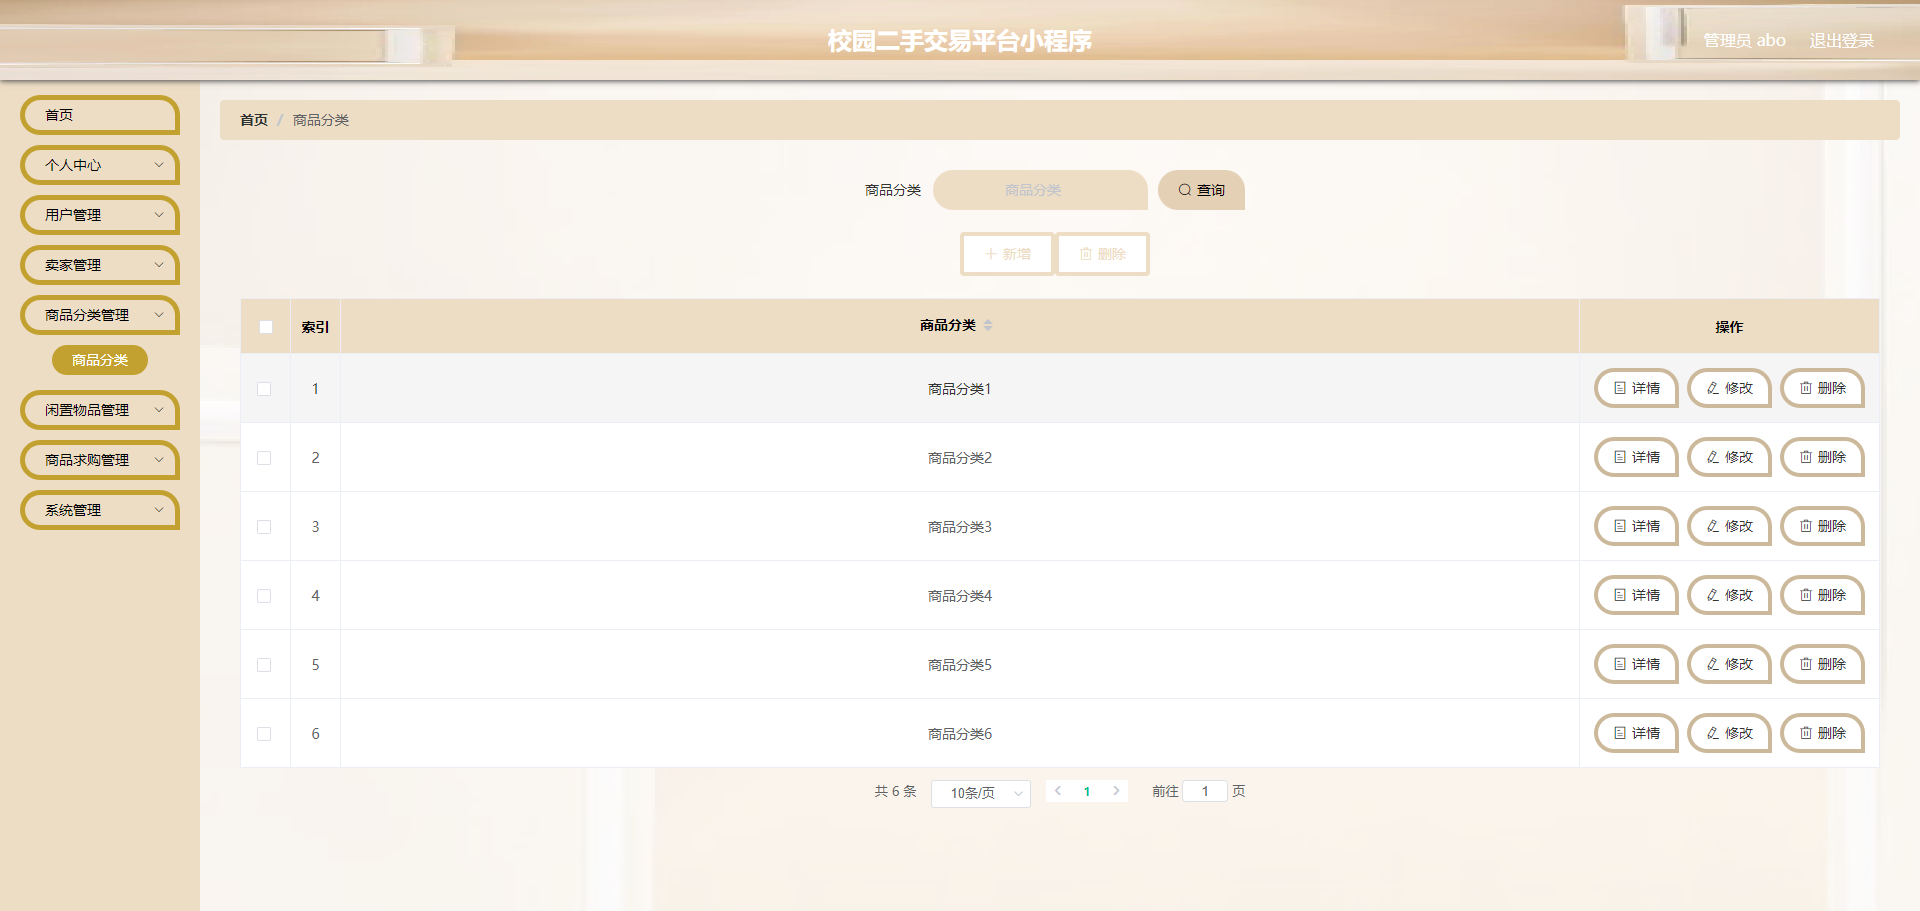Image resolution: width=1920 pixels, height=911 pixels.
Task: Select the 商品分类 submenu item
Action: pyautogui.click(x=100, y=360)
